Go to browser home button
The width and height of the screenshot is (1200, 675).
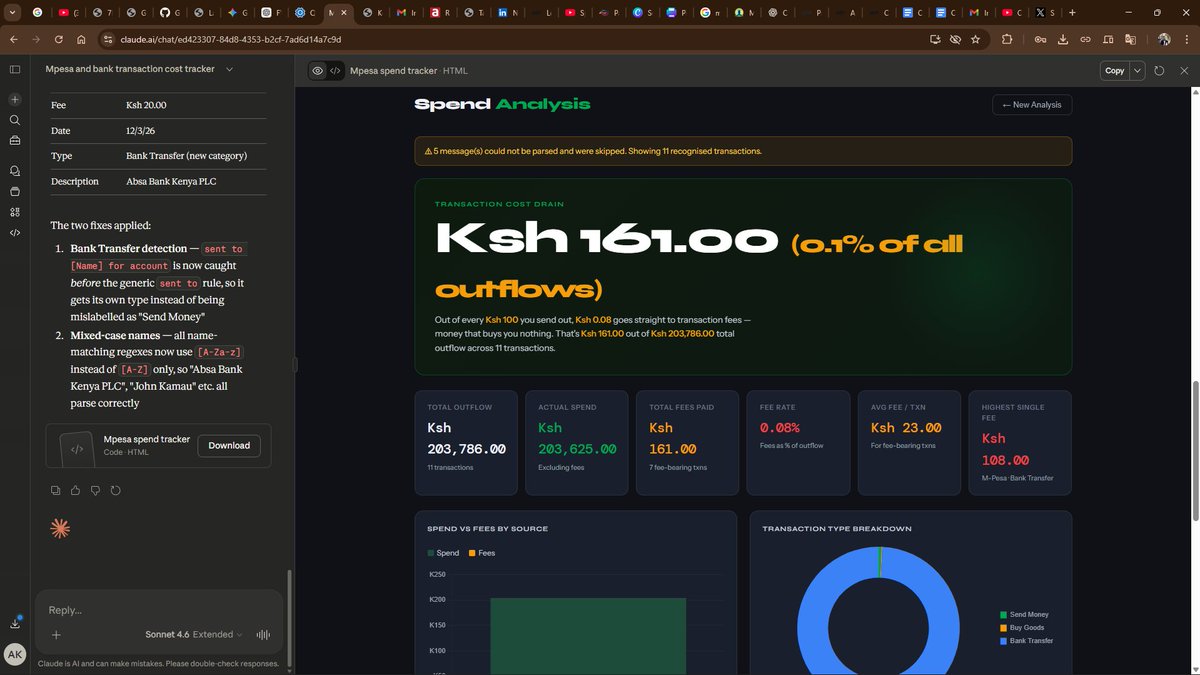[x=81, y=39]
